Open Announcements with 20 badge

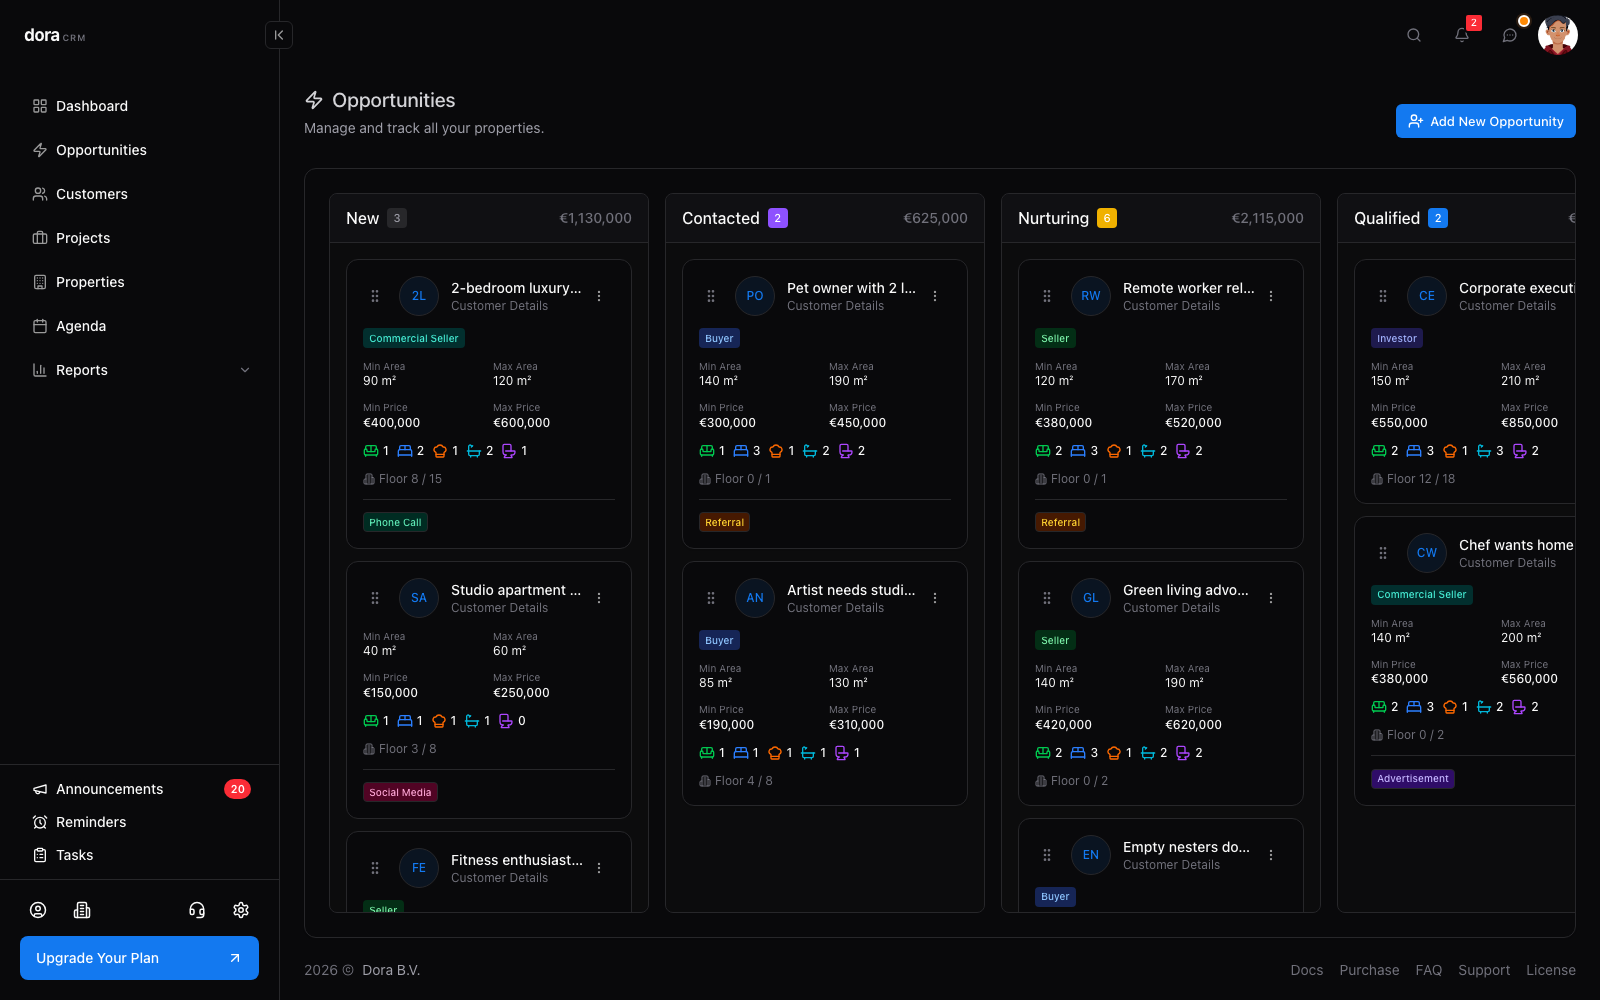pyautogui.click(x=140, y=789)
